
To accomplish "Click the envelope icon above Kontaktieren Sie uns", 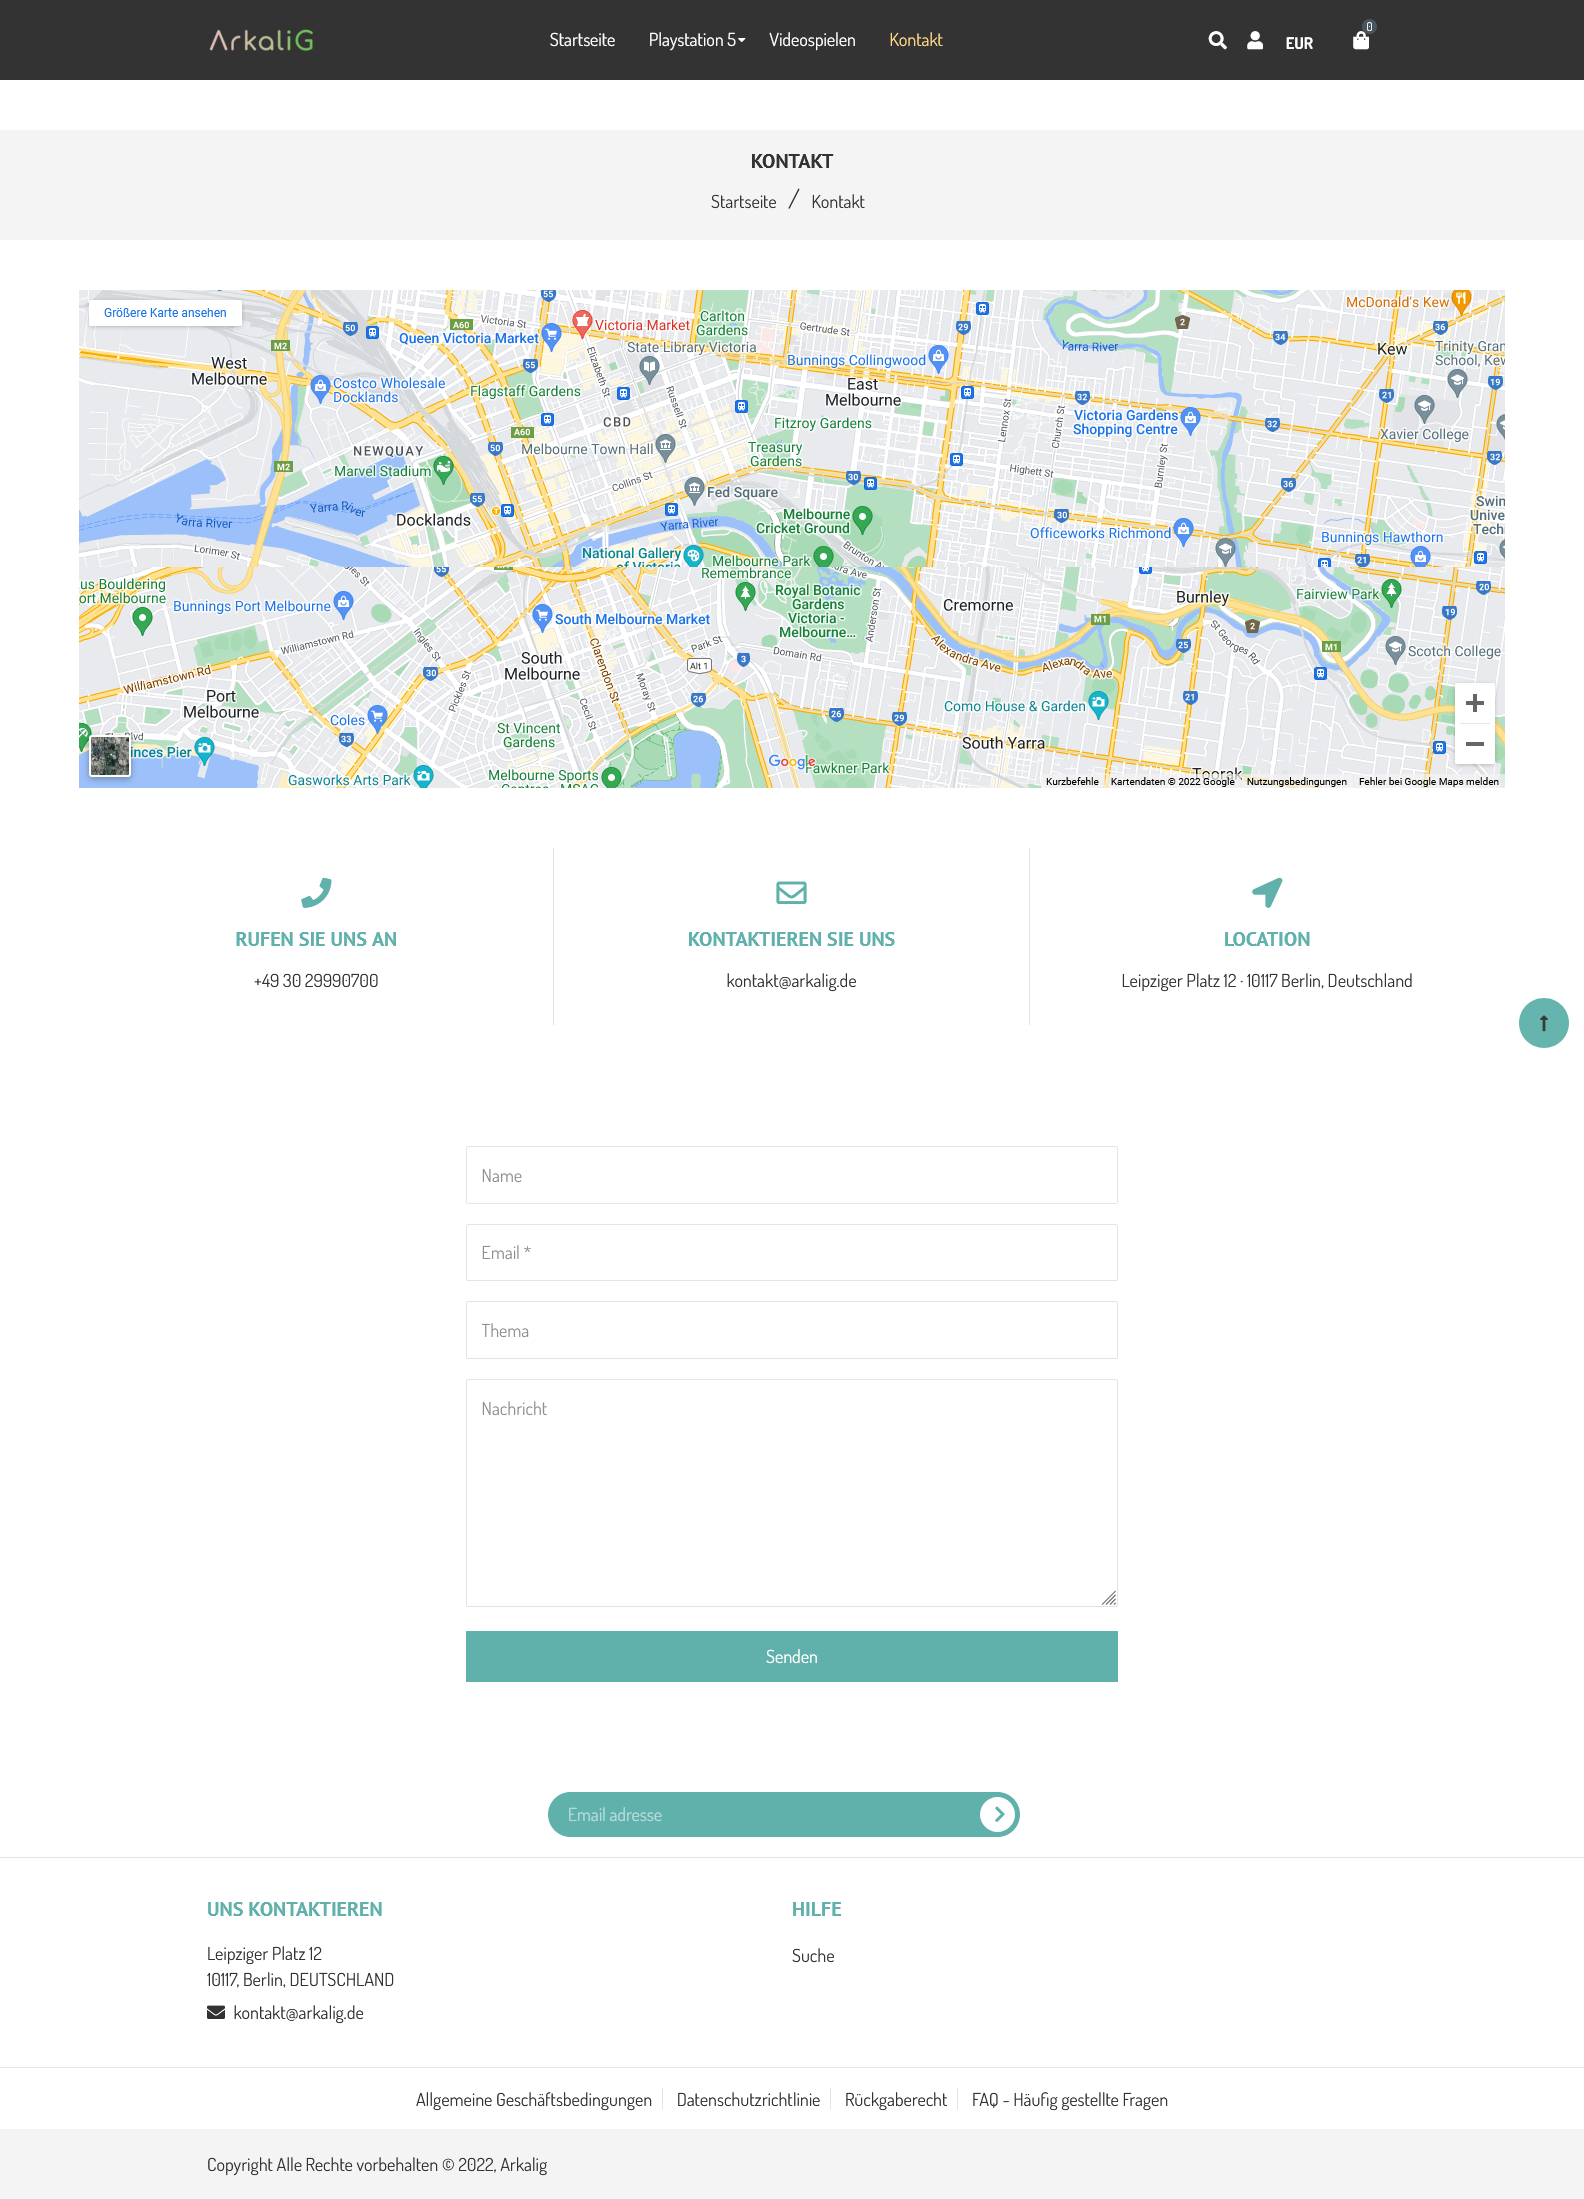I will tap(791, 892).
